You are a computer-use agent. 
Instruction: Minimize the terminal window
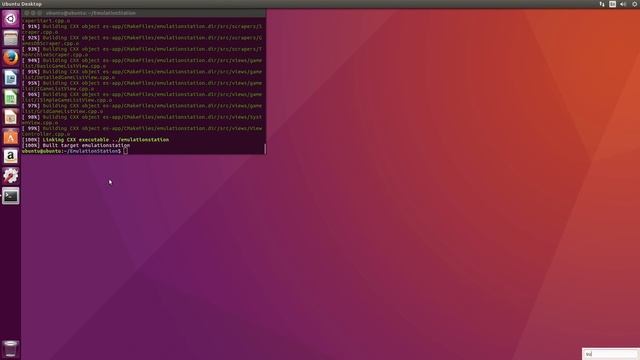coord(33,13)
